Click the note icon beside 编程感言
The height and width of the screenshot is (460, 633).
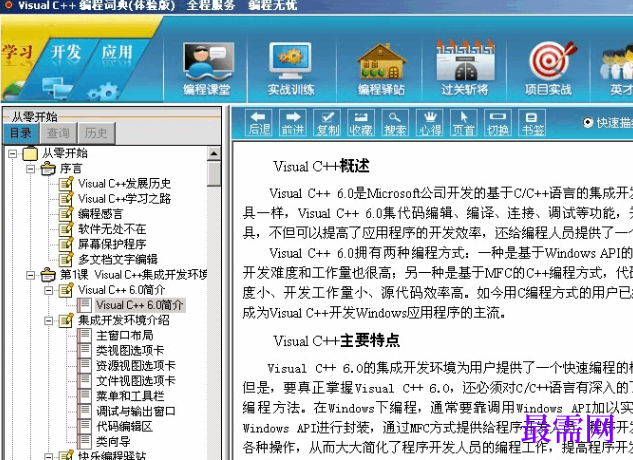click(66, 214)
